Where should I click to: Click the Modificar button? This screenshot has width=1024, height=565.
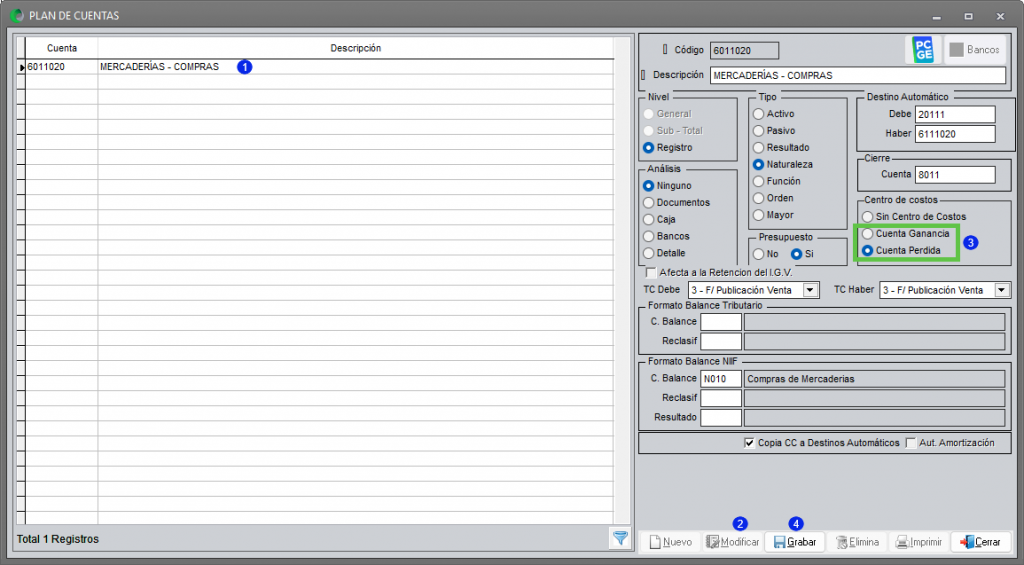tap(733, 542)
